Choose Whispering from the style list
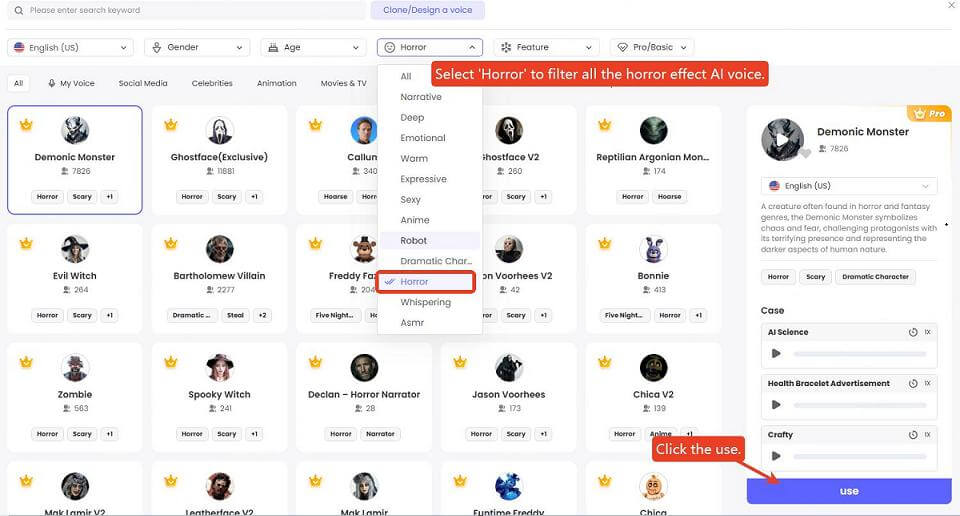 (425, 302)
